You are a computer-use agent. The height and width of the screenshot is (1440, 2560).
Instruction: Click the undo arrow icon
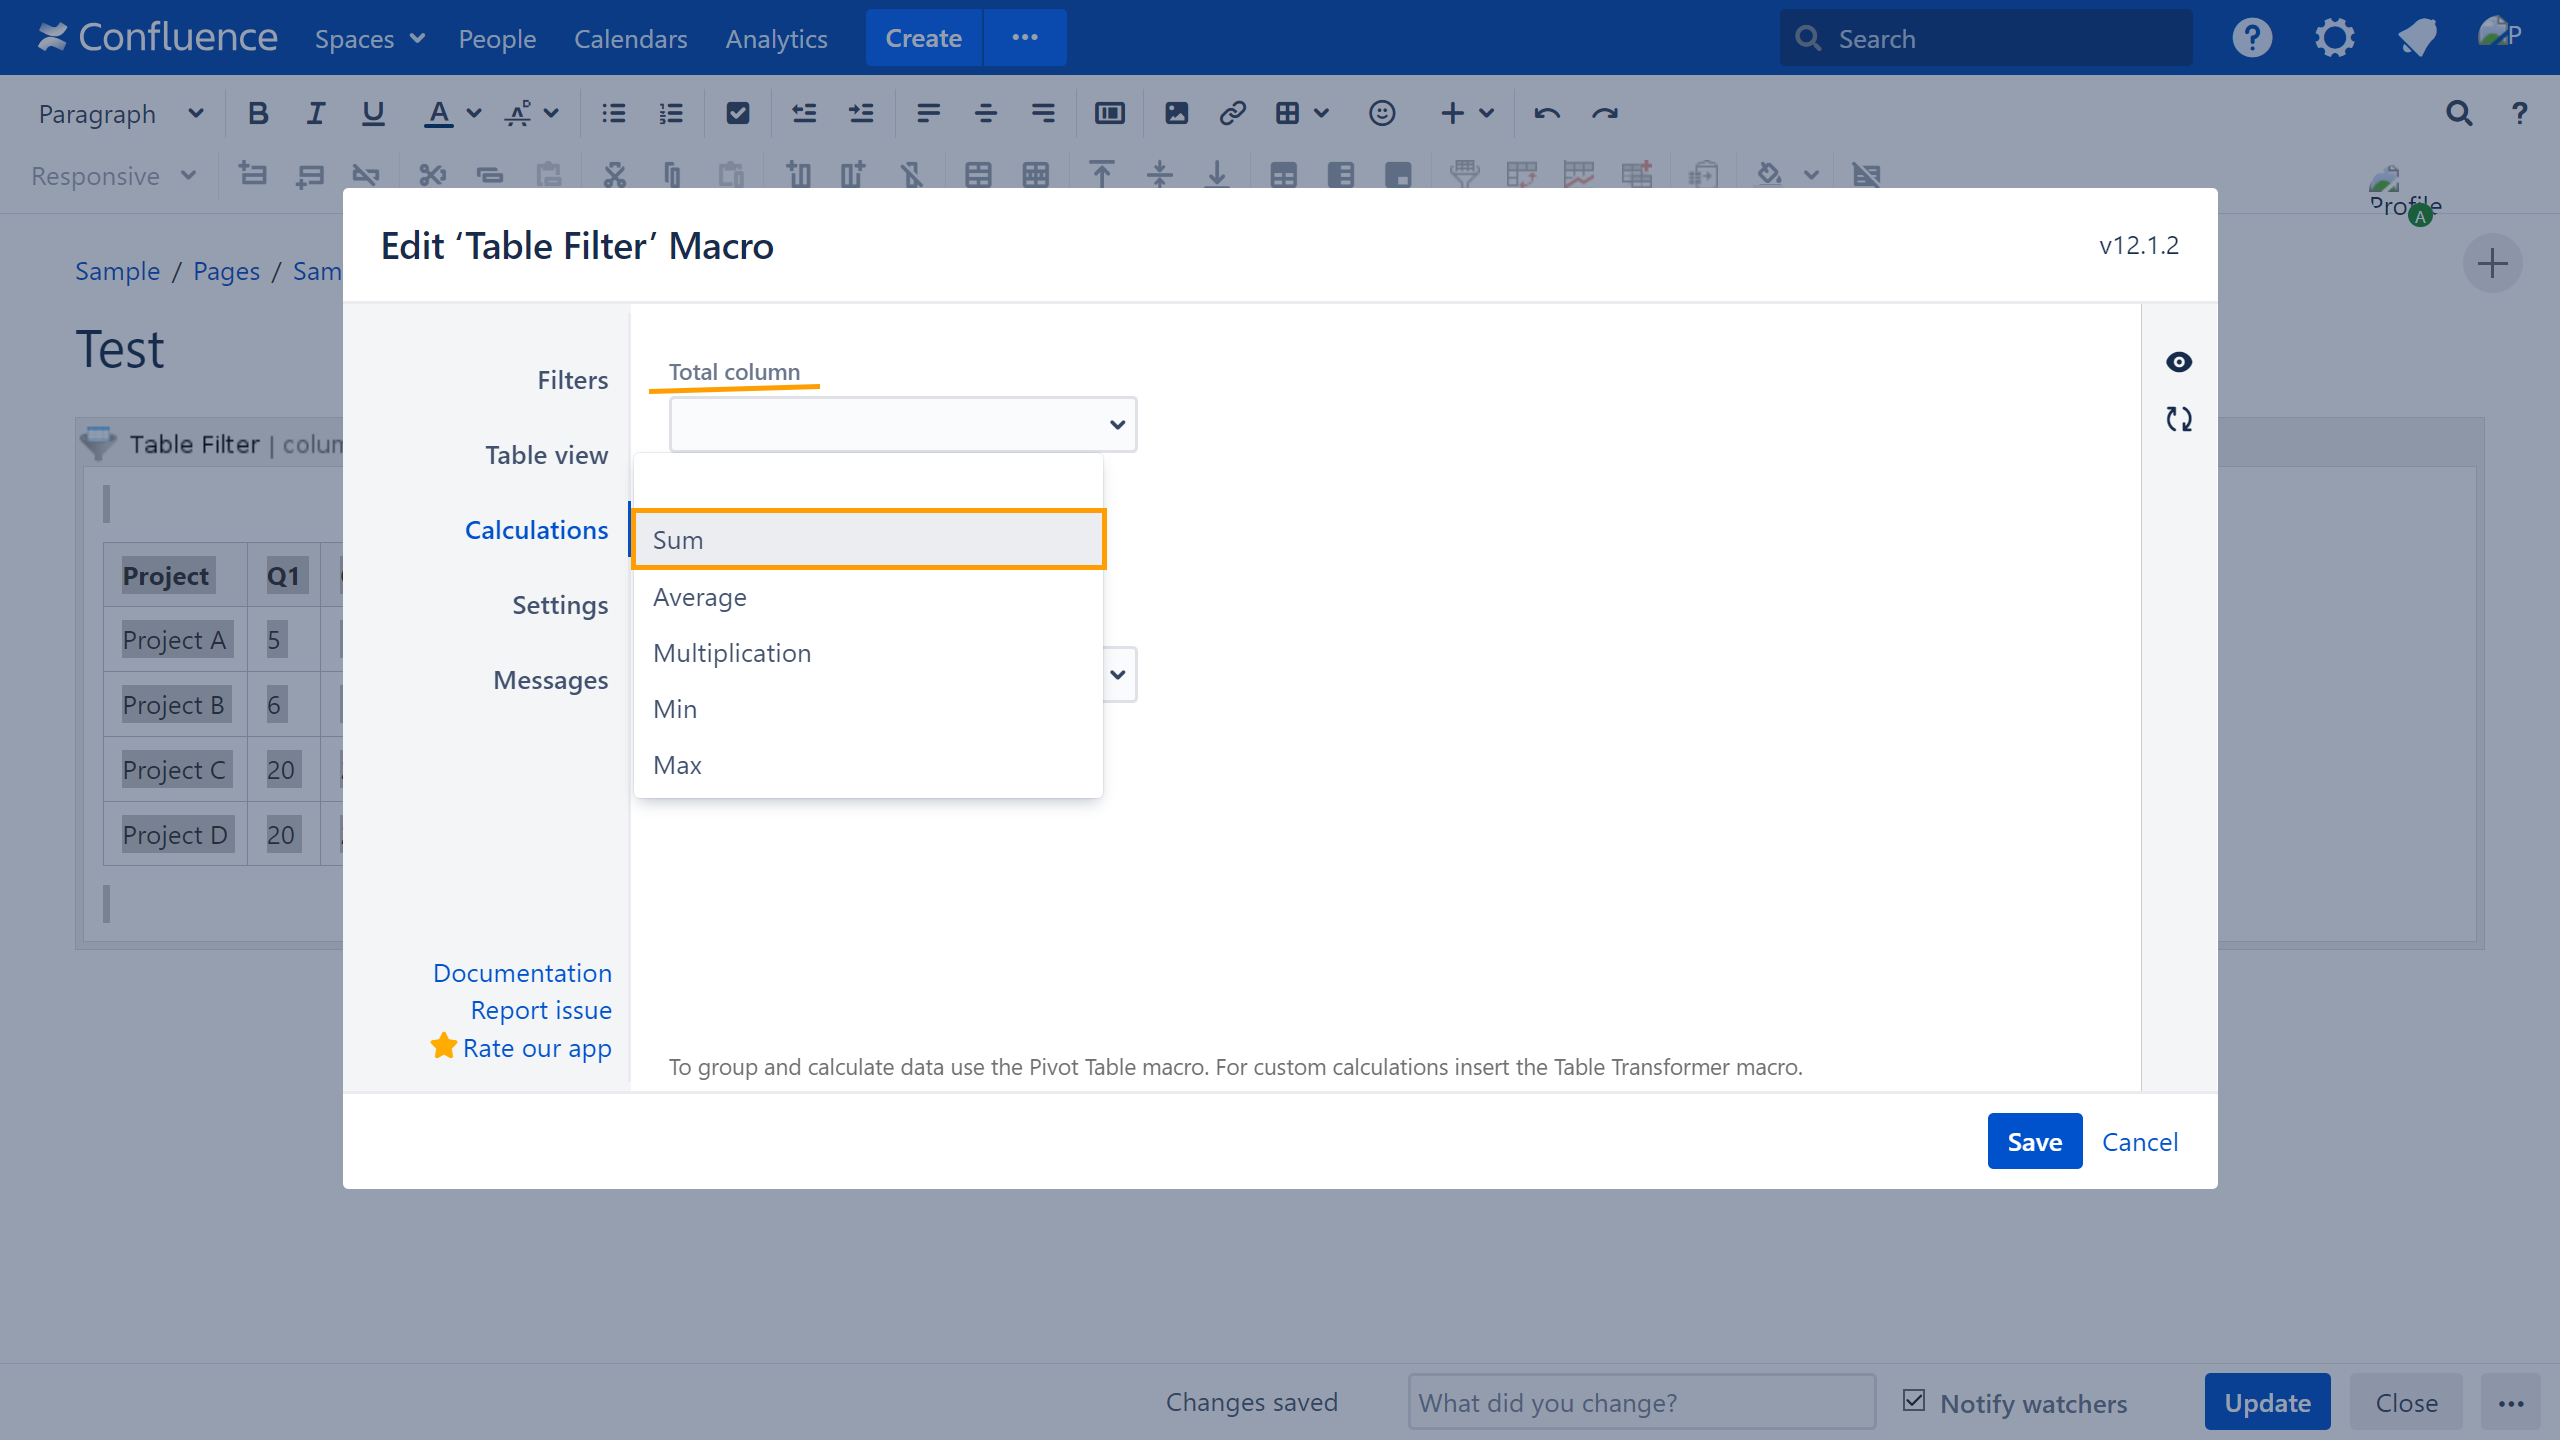pos(1547,114)
